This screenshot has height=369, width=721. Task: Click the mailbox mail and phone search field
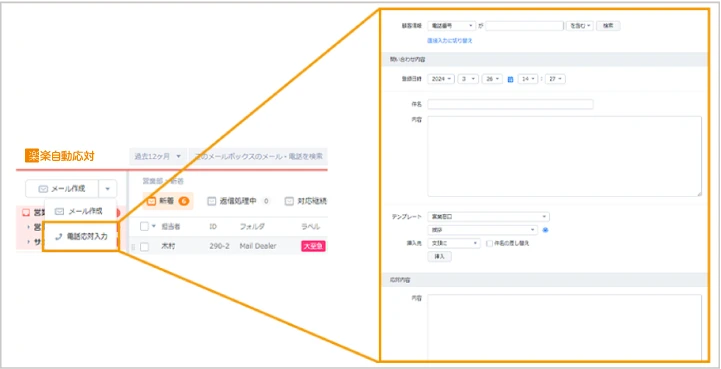pyautogui.click(x=258, y=156)
